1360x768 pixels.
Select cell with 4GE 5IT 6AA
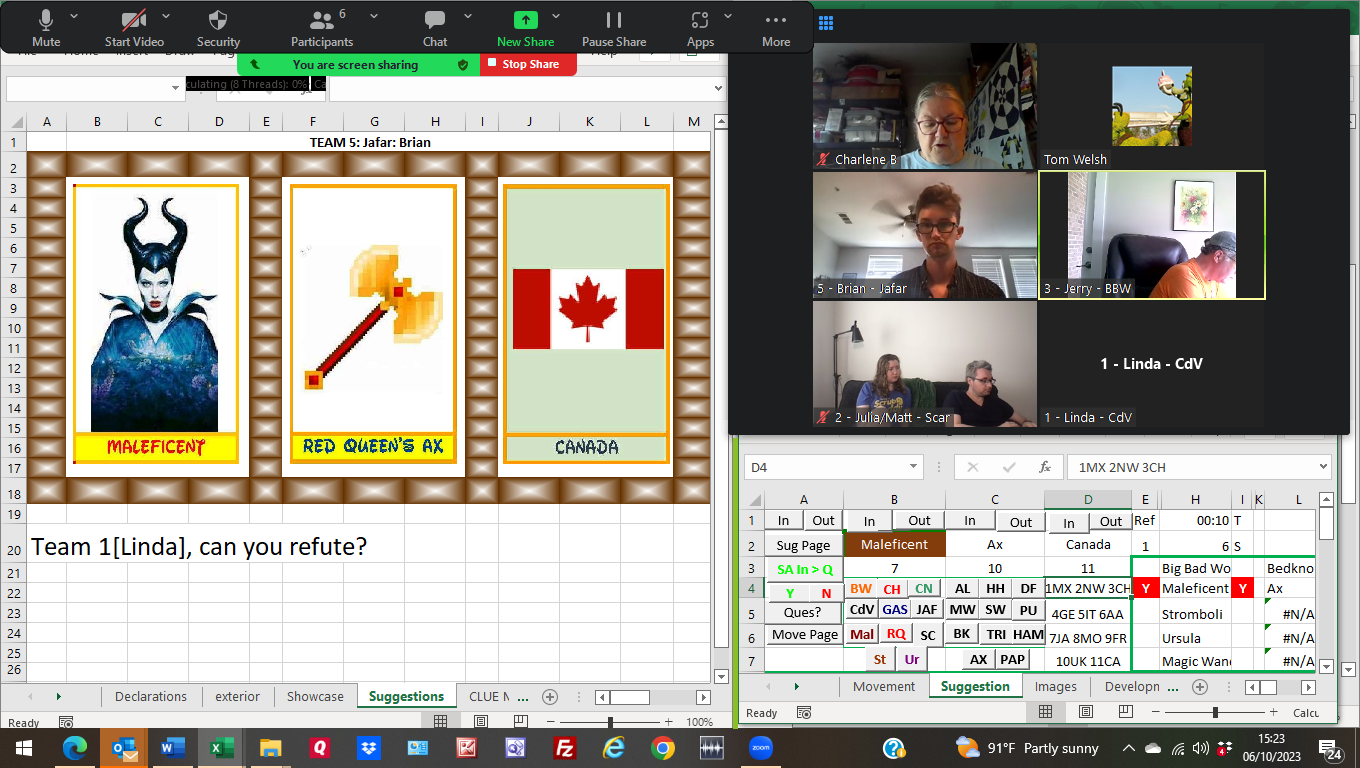click(1087, 614)
